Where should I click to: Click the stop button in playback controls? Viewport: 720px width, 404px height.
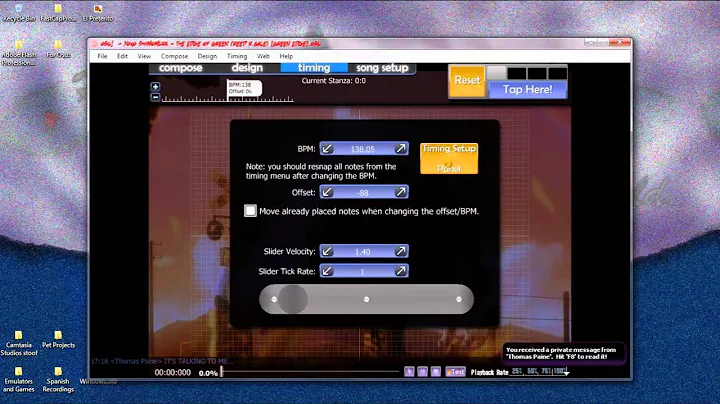tap(436, 371)
